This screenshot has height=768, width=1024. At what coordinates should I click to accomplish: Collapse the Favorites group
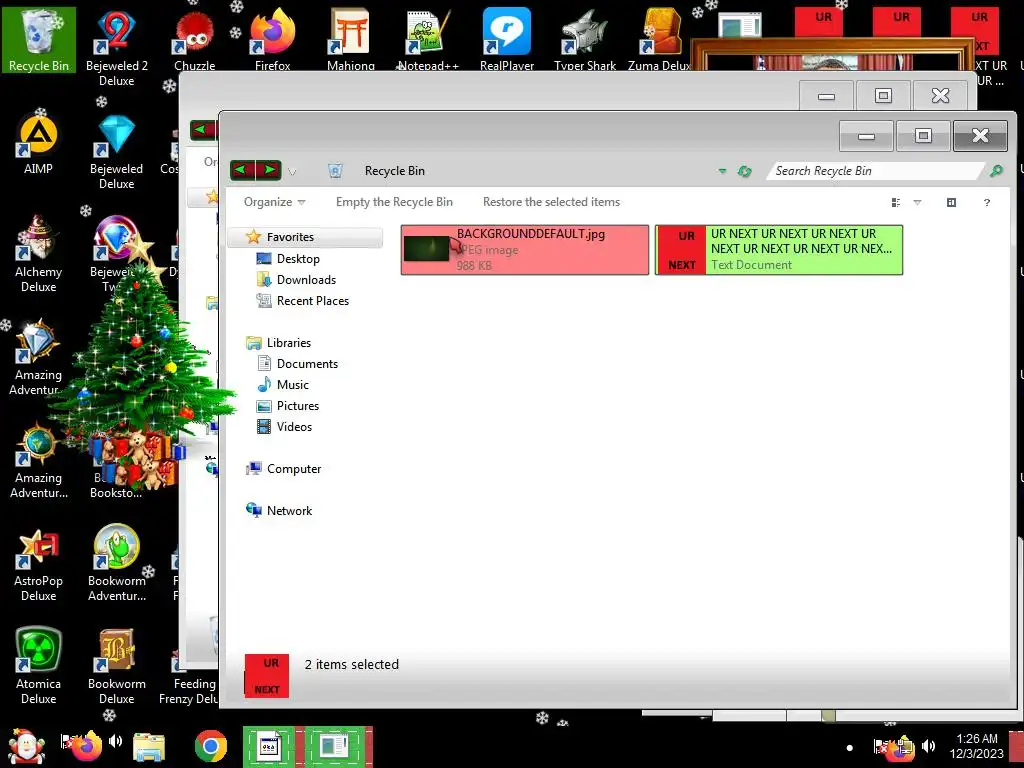(x=304, y=237)
